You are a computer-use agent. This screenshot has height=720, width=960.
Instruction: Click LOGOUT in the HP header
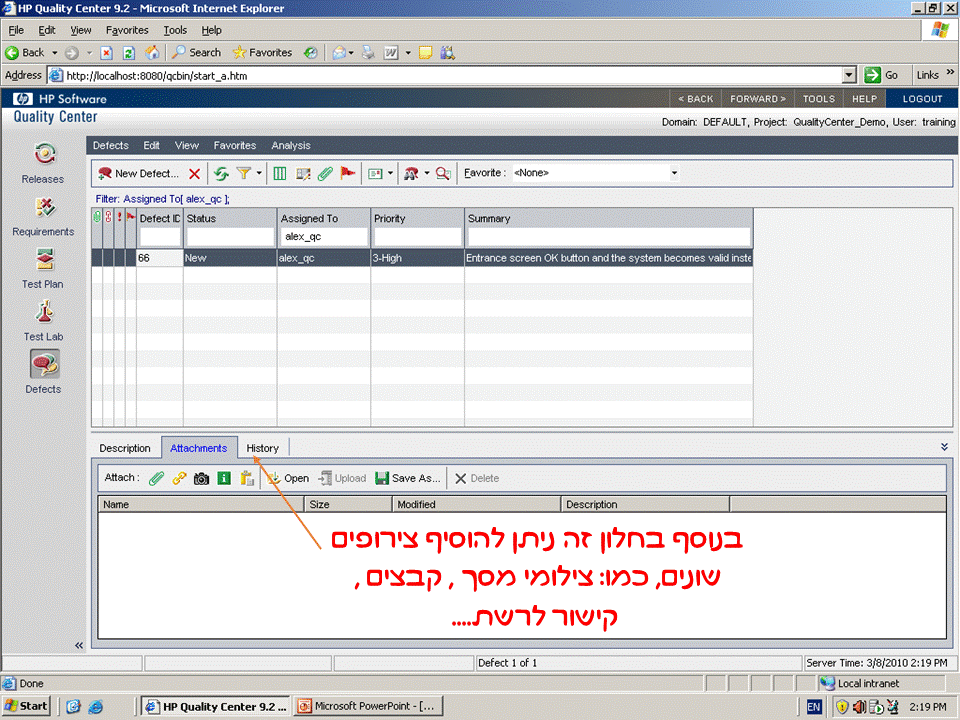pyautogui.click(x=922, y=99)
